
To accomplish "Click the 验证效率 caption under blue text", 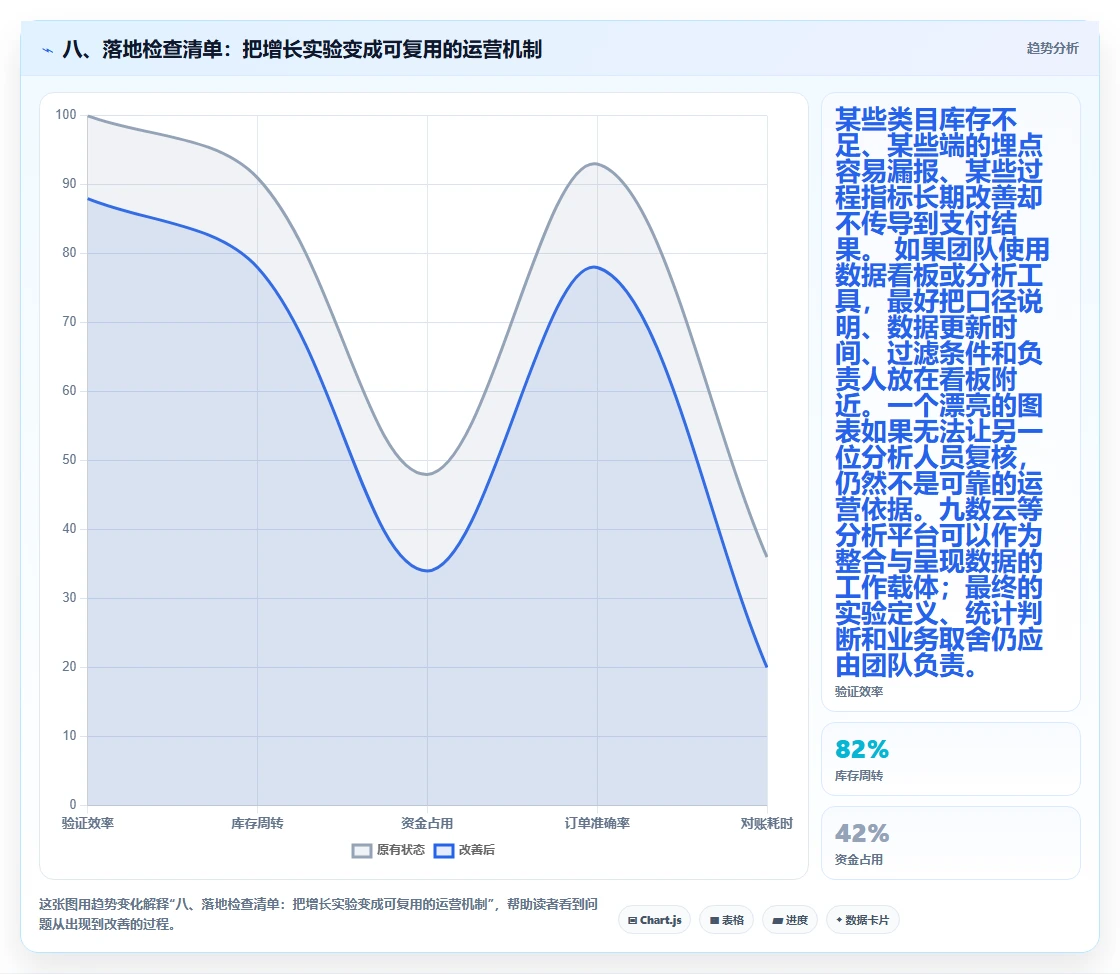I will (x=859, y=691).
